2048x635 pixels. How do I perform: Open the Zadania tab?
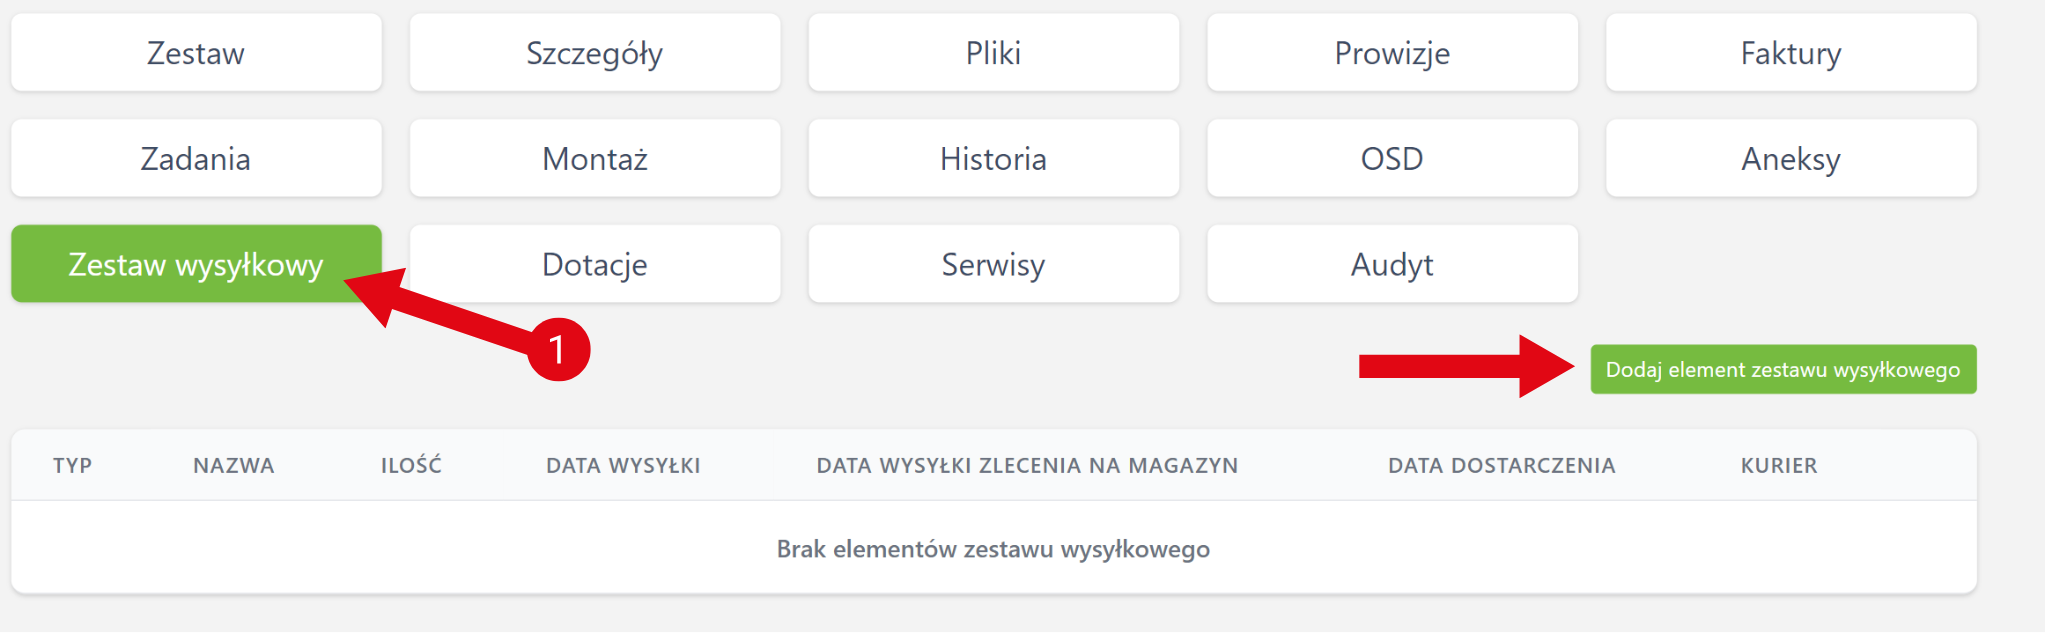[196, 159]
